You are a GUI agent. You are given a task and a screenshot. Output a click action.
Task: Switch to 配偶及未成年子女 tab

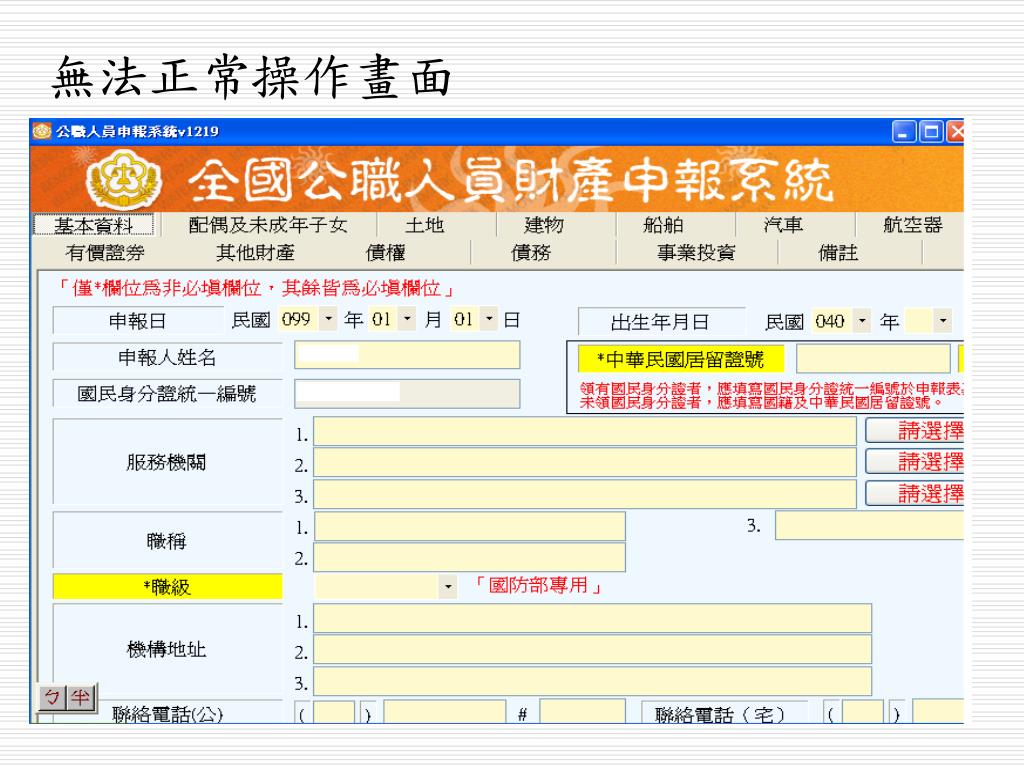(267, 225)
